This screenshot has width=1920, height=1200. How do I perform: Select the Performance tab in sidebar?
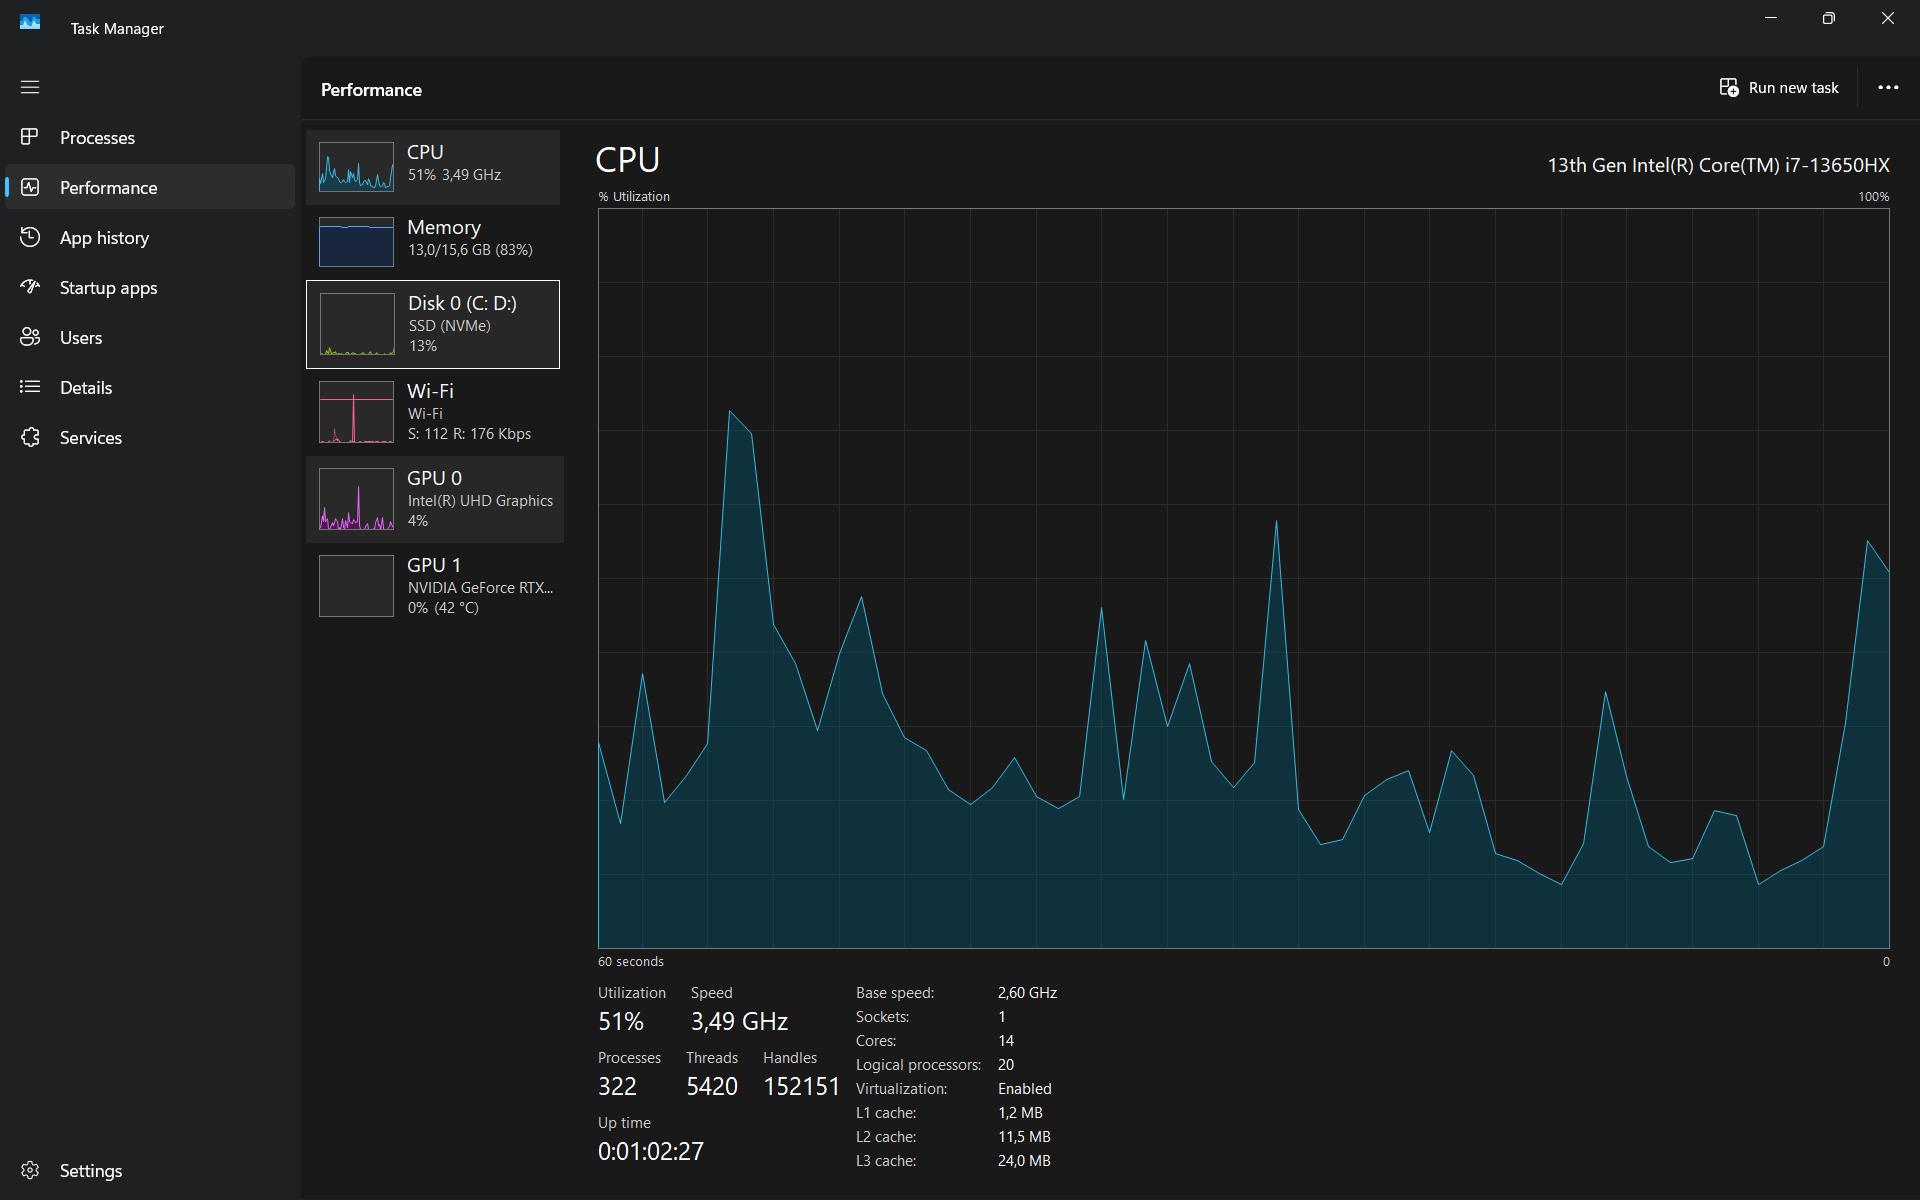(x=108, y=188)
